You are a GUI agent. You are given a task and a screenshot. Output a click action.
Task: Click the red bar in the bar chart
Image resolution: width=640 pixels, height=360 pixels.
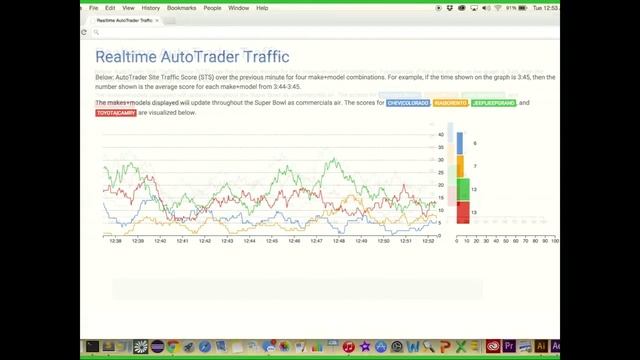[463, 212]
